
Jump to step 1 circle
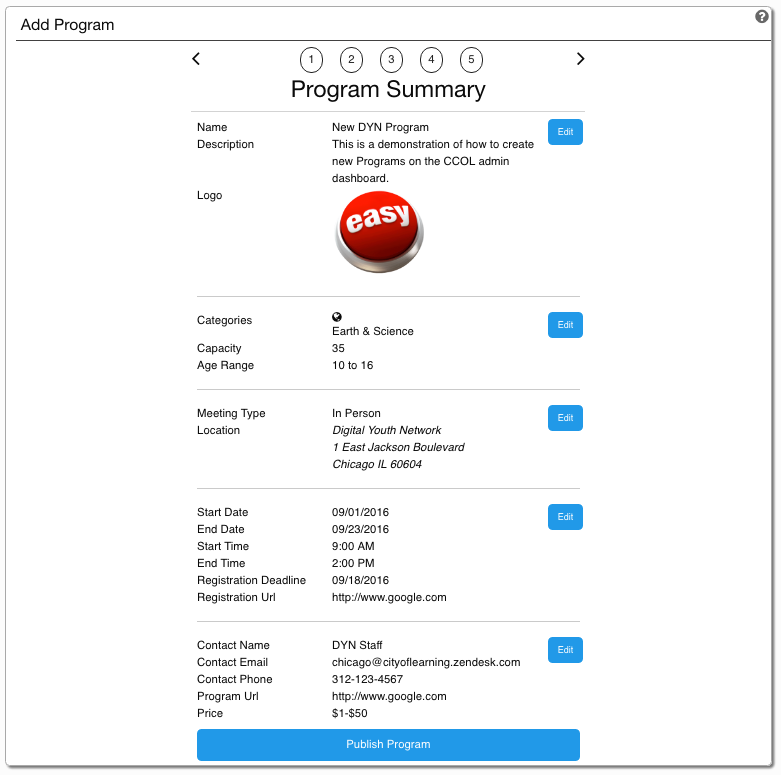pos(311,60)
